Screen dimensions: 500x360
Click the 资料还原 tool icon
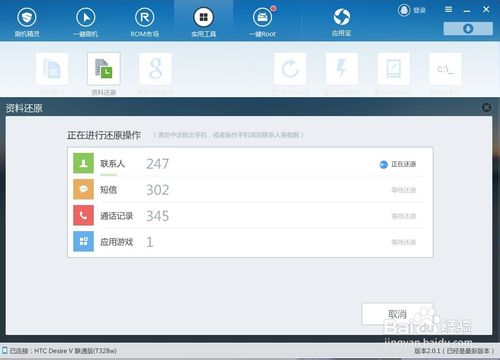[x=104, y=69]
